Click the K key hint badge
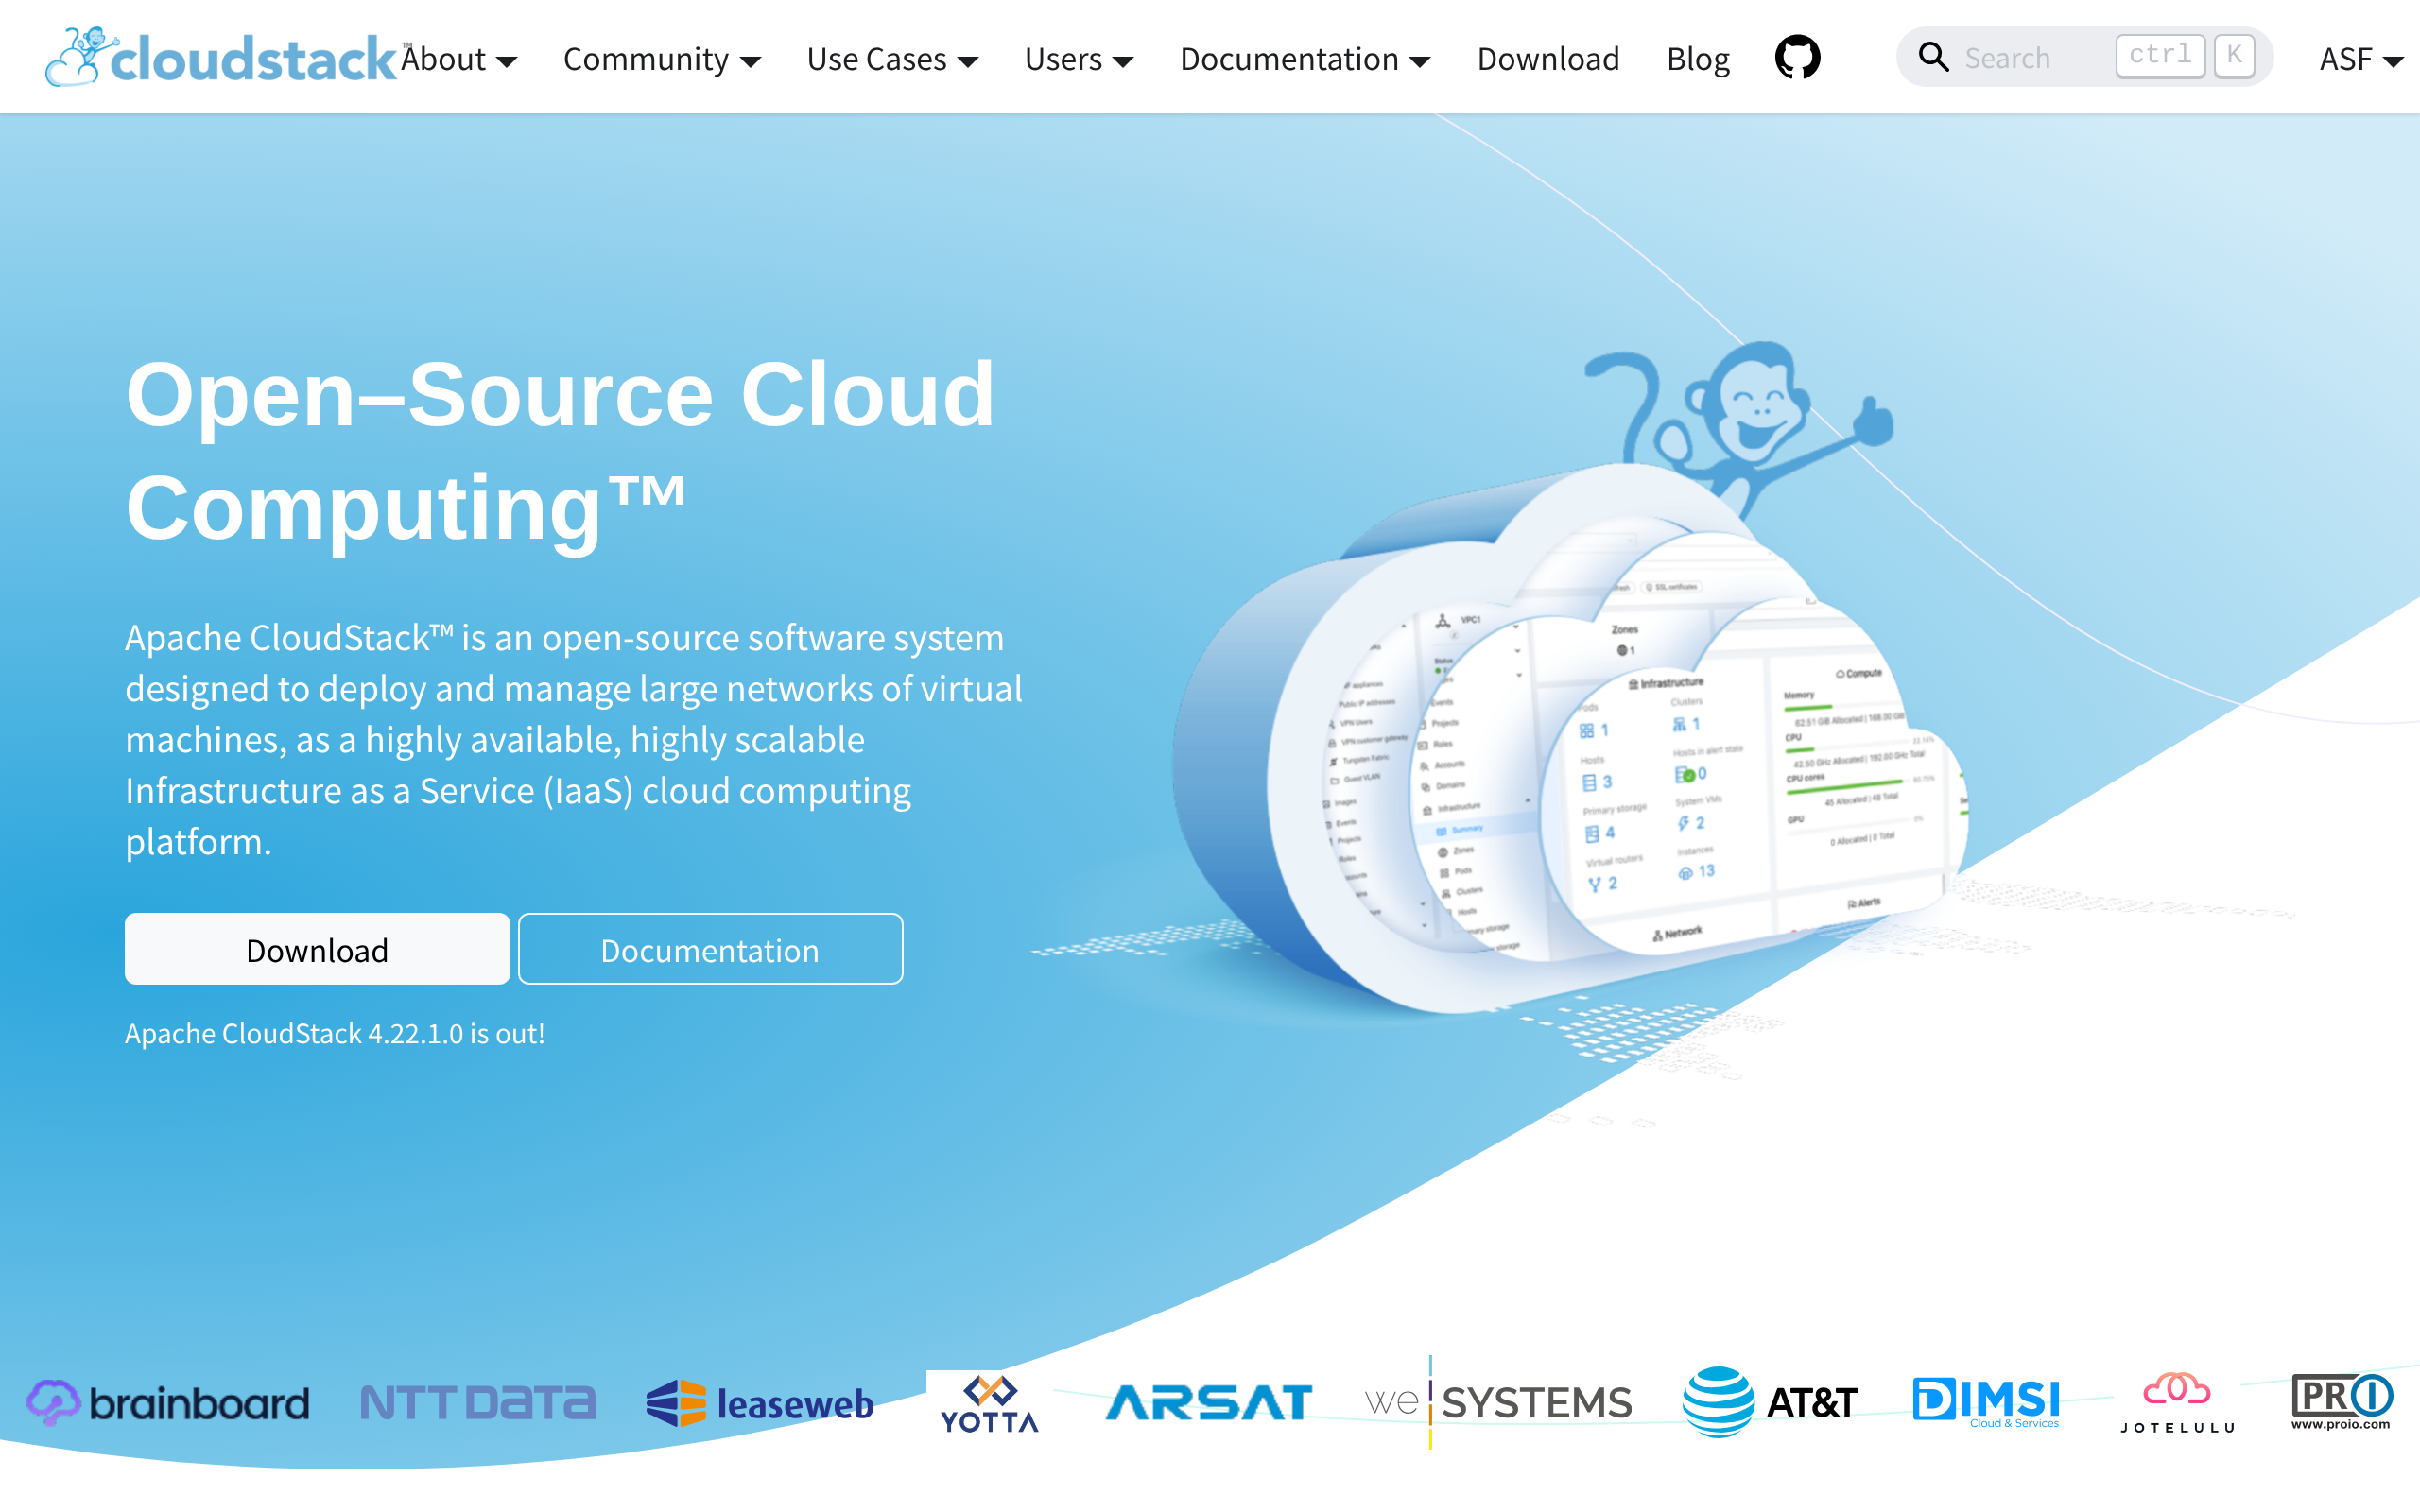Viewport: 2420px width, 1512px height. coord(2234,55)
